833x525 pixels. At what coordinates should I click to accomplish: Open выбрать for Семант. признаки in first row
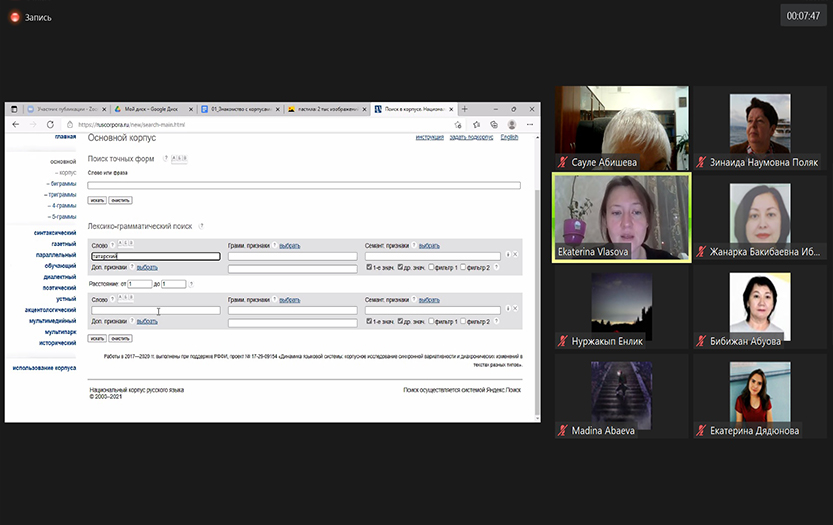(429, 245)
